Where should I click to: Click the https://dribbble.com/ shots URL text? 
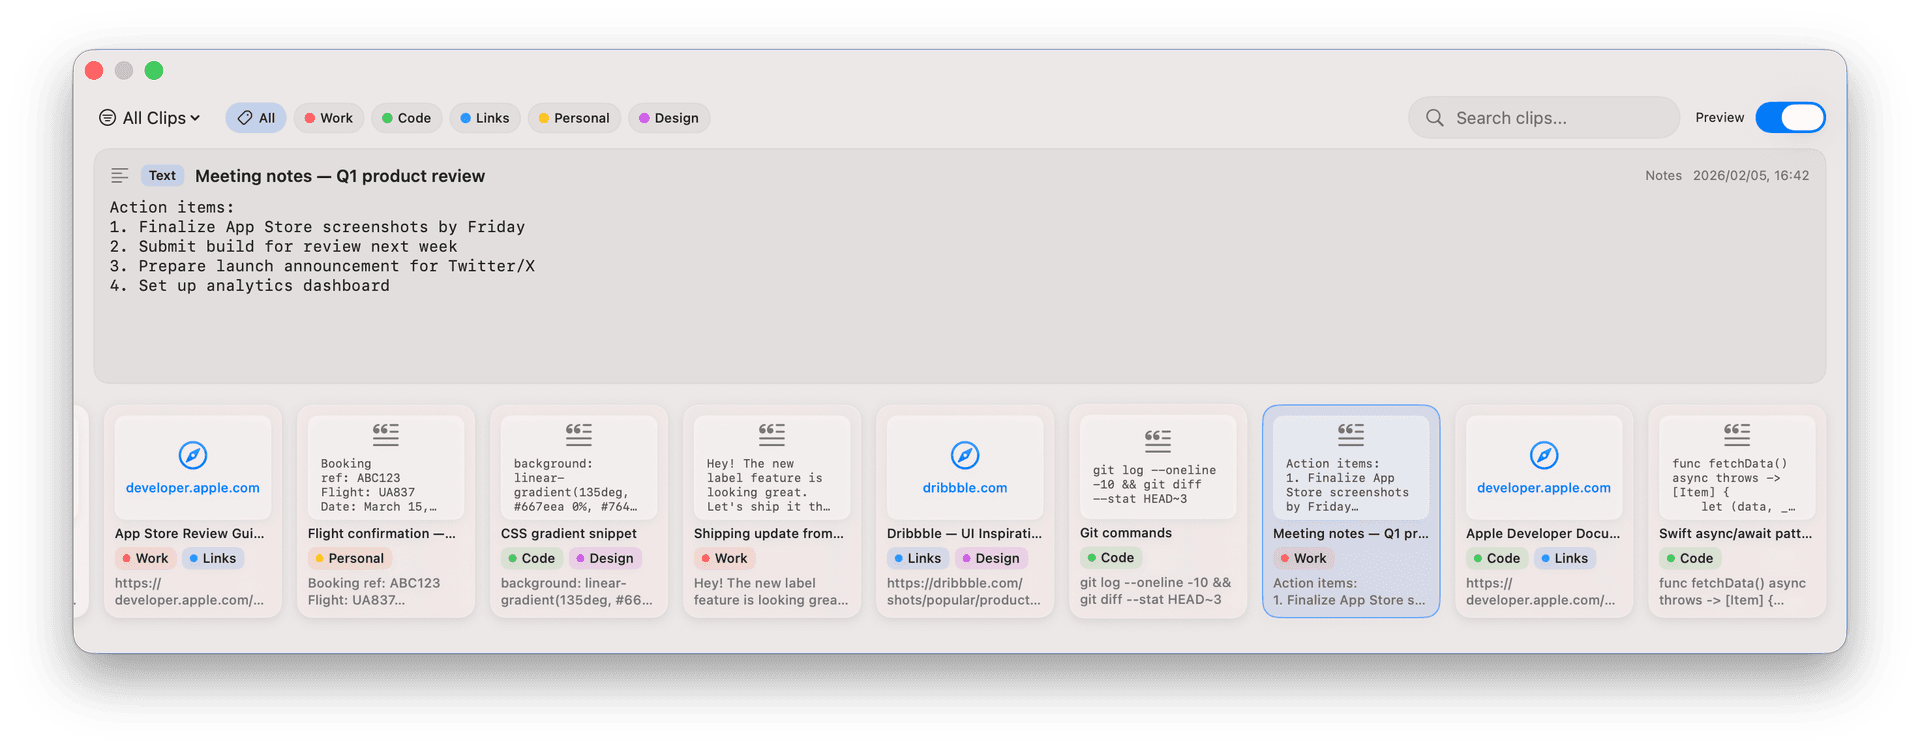[963, 592]
